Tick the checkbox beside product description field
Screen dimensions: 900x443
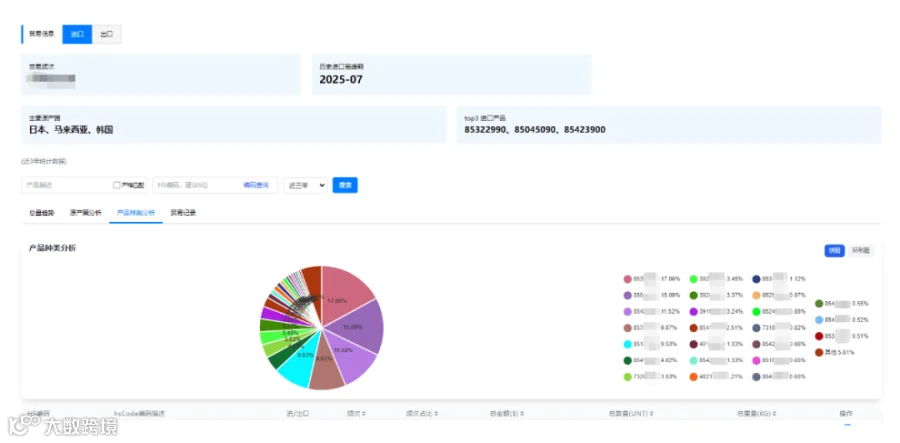coord(117,185)
